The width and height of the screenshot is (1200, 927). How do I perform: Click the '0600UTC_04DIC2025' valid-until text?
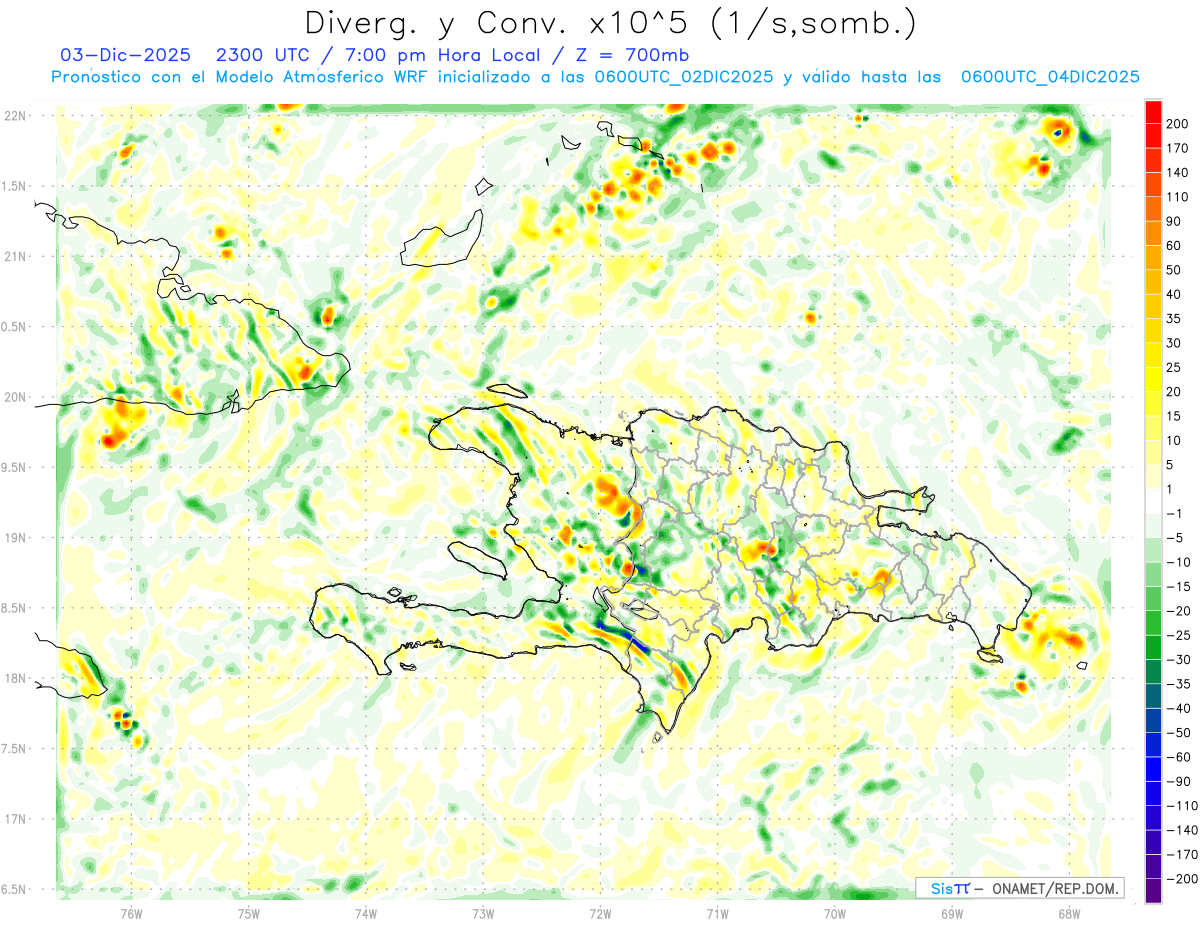[1049, 77]
